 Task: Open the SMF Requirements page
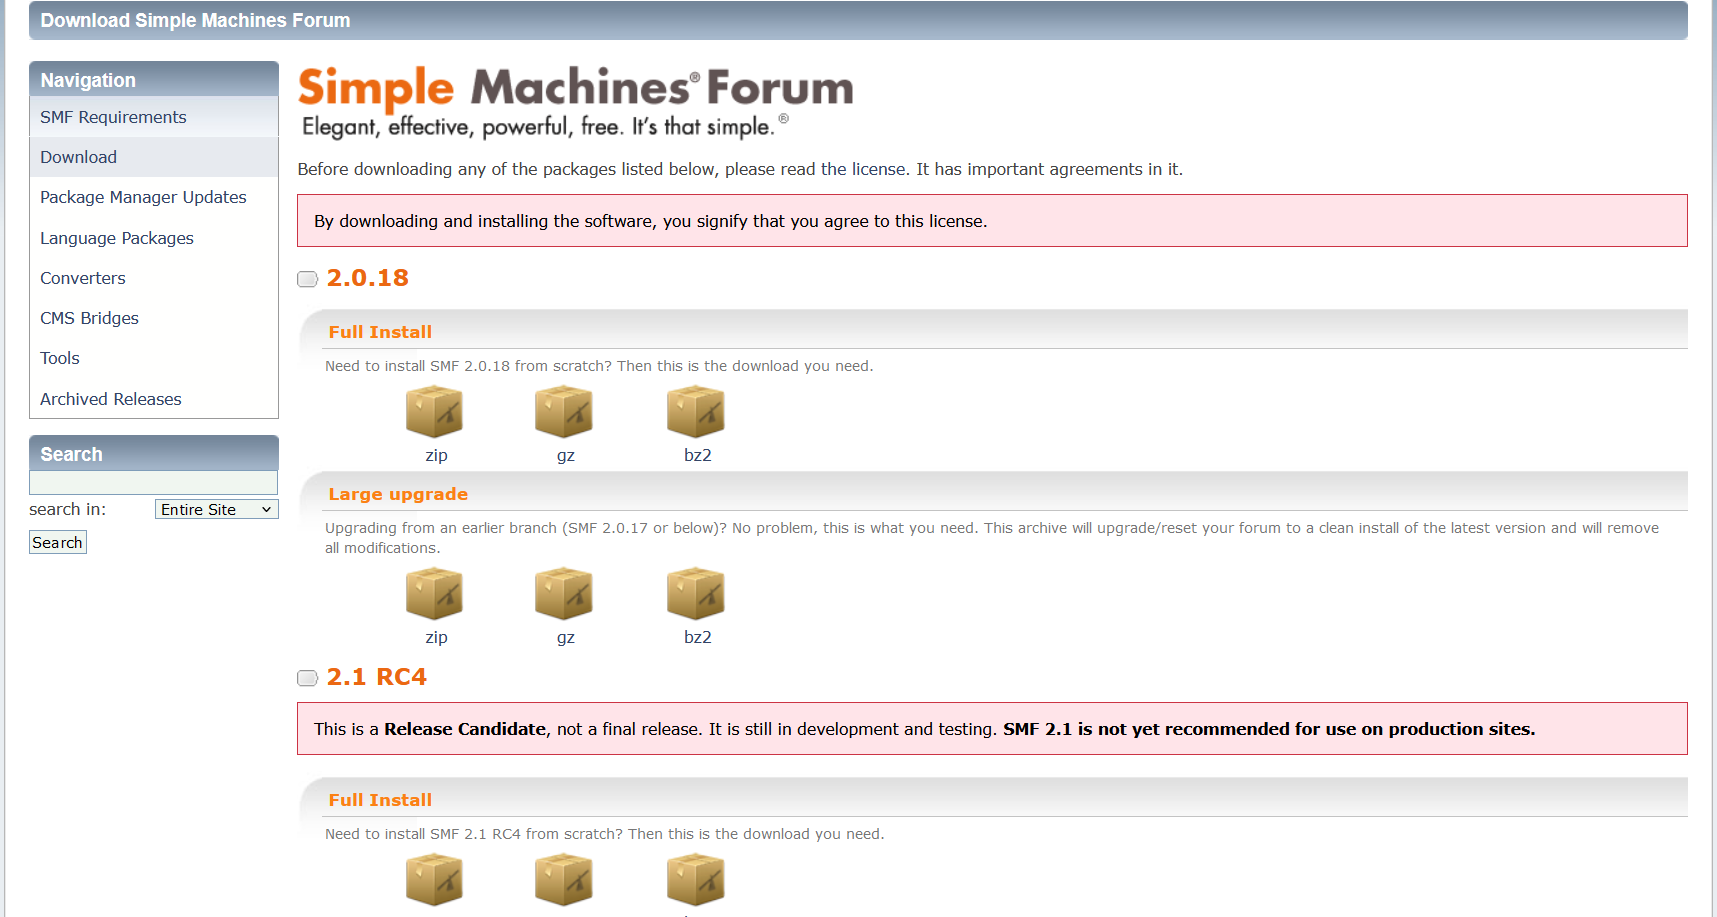click(x=112, y=117)
